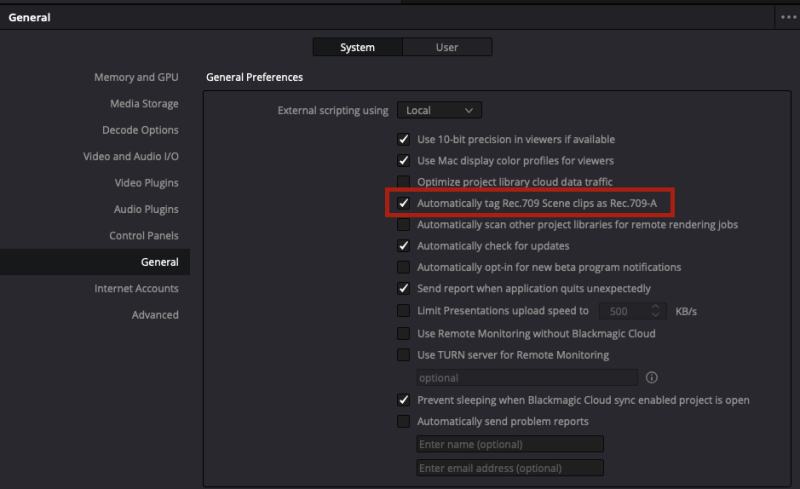
Task: Click the Enter email address field
Action: tap(510, 468)
